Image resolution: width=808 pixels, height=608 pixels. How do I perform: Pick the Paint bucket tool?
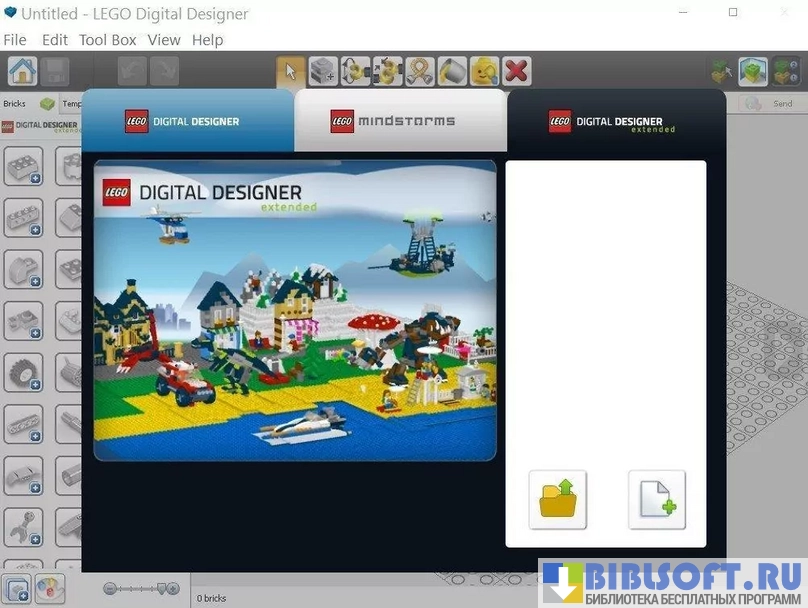pos(452,71)
